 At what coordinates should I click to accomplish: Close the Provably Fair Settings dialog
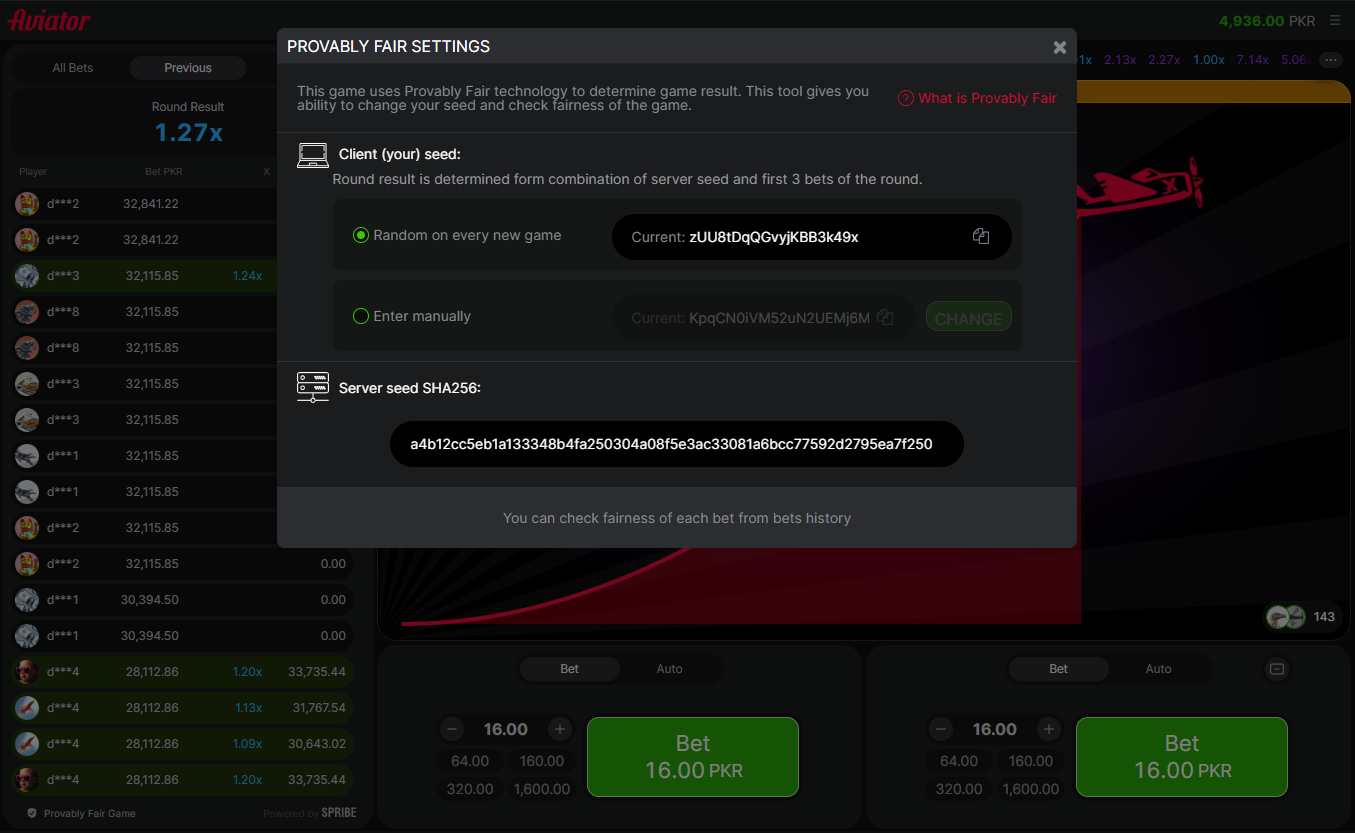1060,47
